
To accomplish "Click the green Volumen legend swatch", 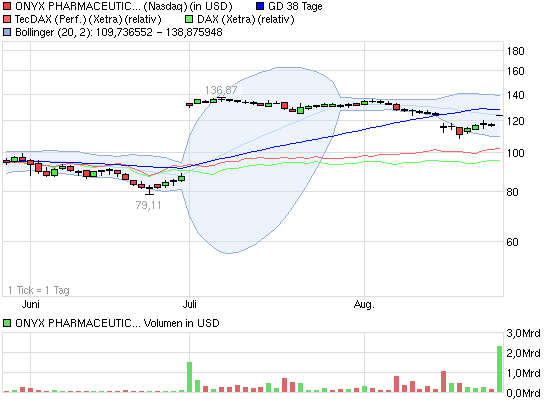I will pyautogui.click(x=7, y=323).
